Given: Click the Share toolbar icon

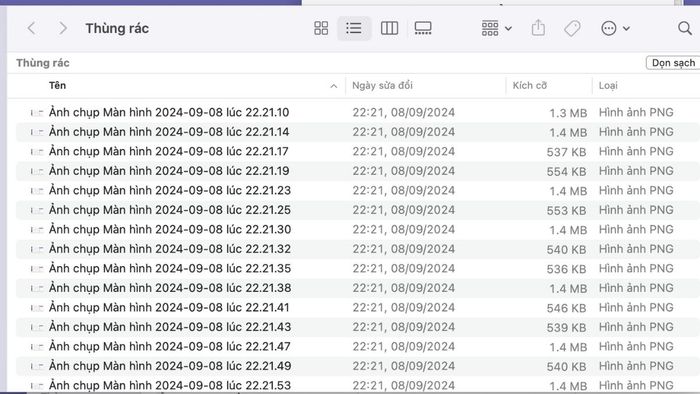Looking at the screenshot, I should click(538, 28).
